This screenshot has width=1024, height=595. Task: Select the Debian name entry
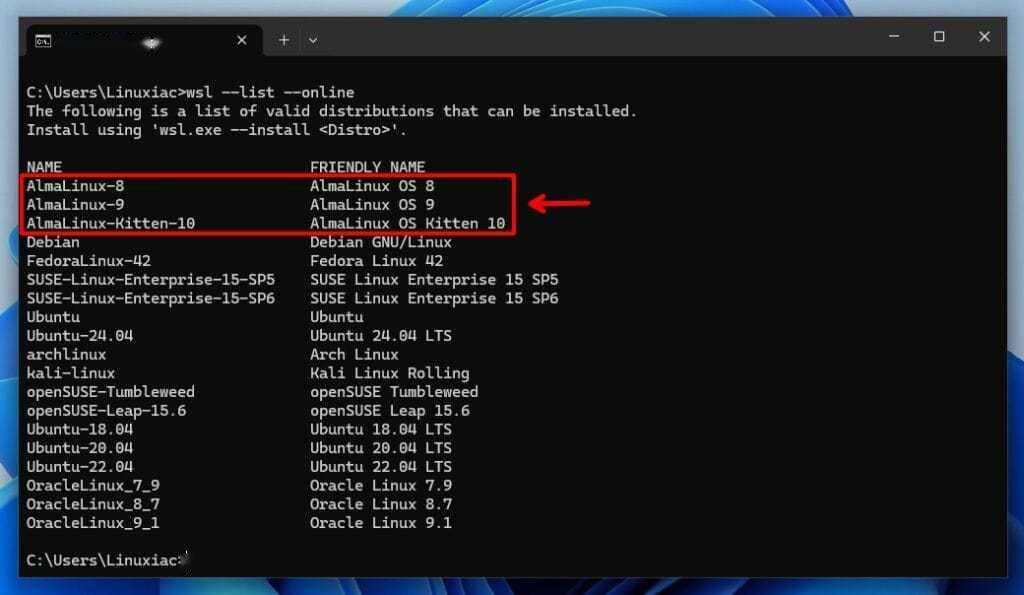click(x=53, y=242)
